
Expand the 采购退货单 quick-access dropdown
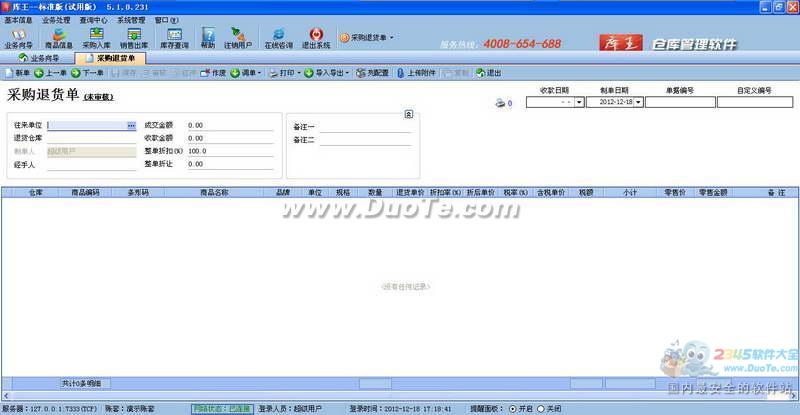(x=391, y=38)
